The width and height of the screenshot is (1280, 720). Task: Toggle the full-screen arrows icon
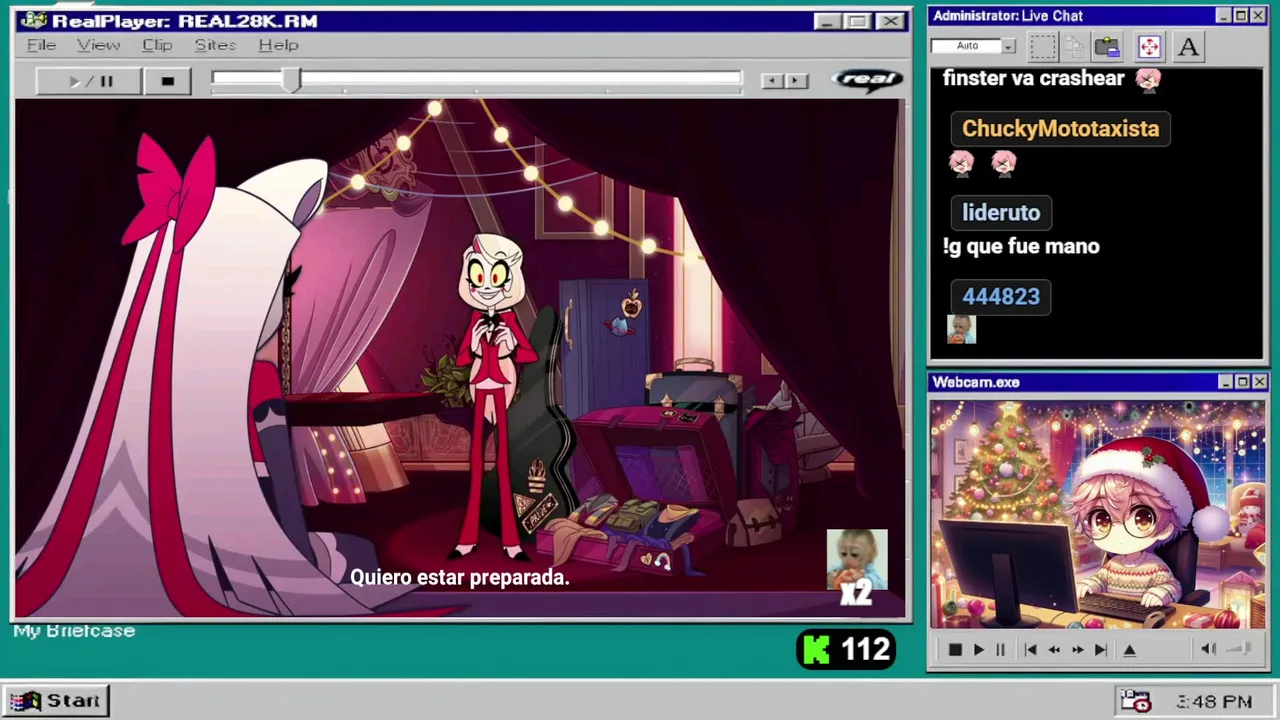1148,46
